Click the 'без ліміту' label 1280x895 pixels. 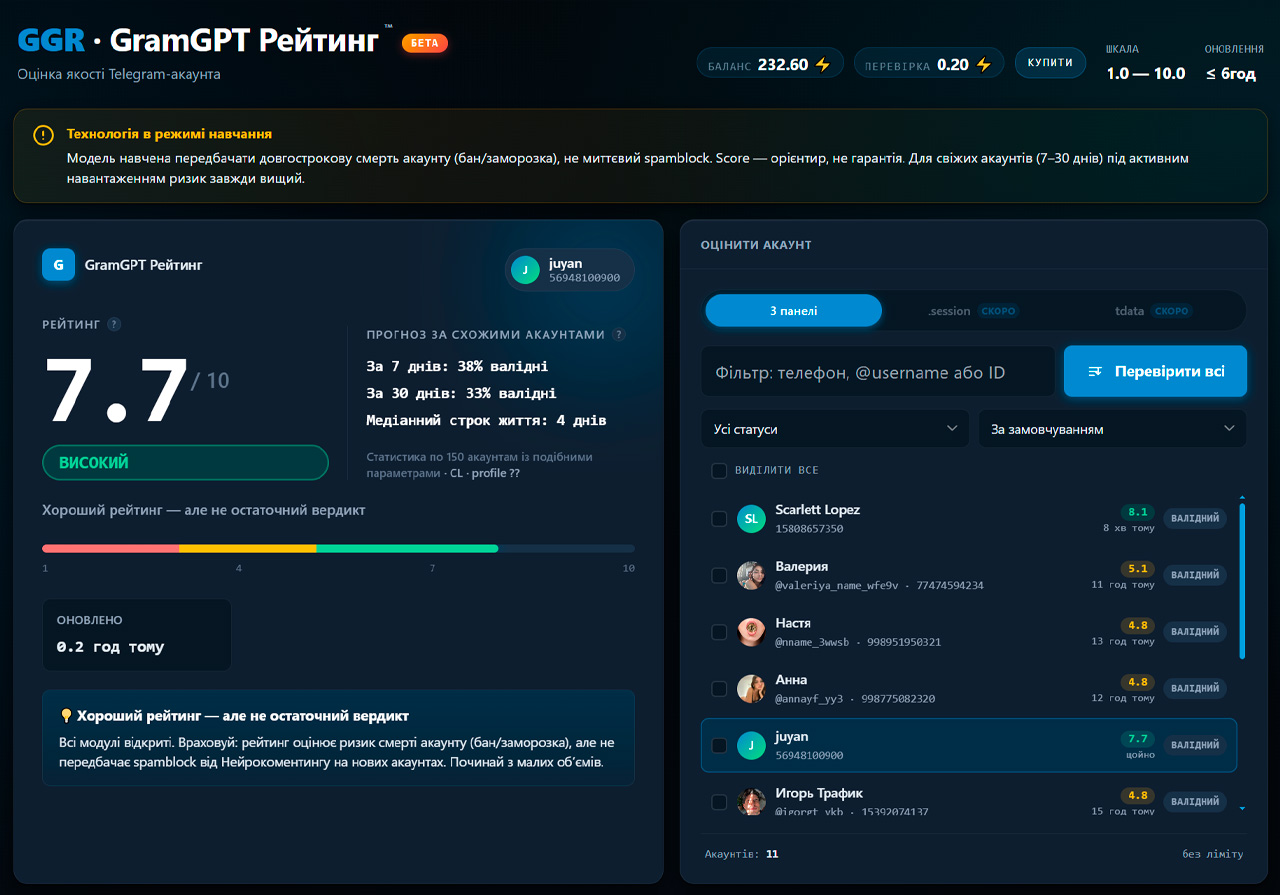[x=1212, y=854]
